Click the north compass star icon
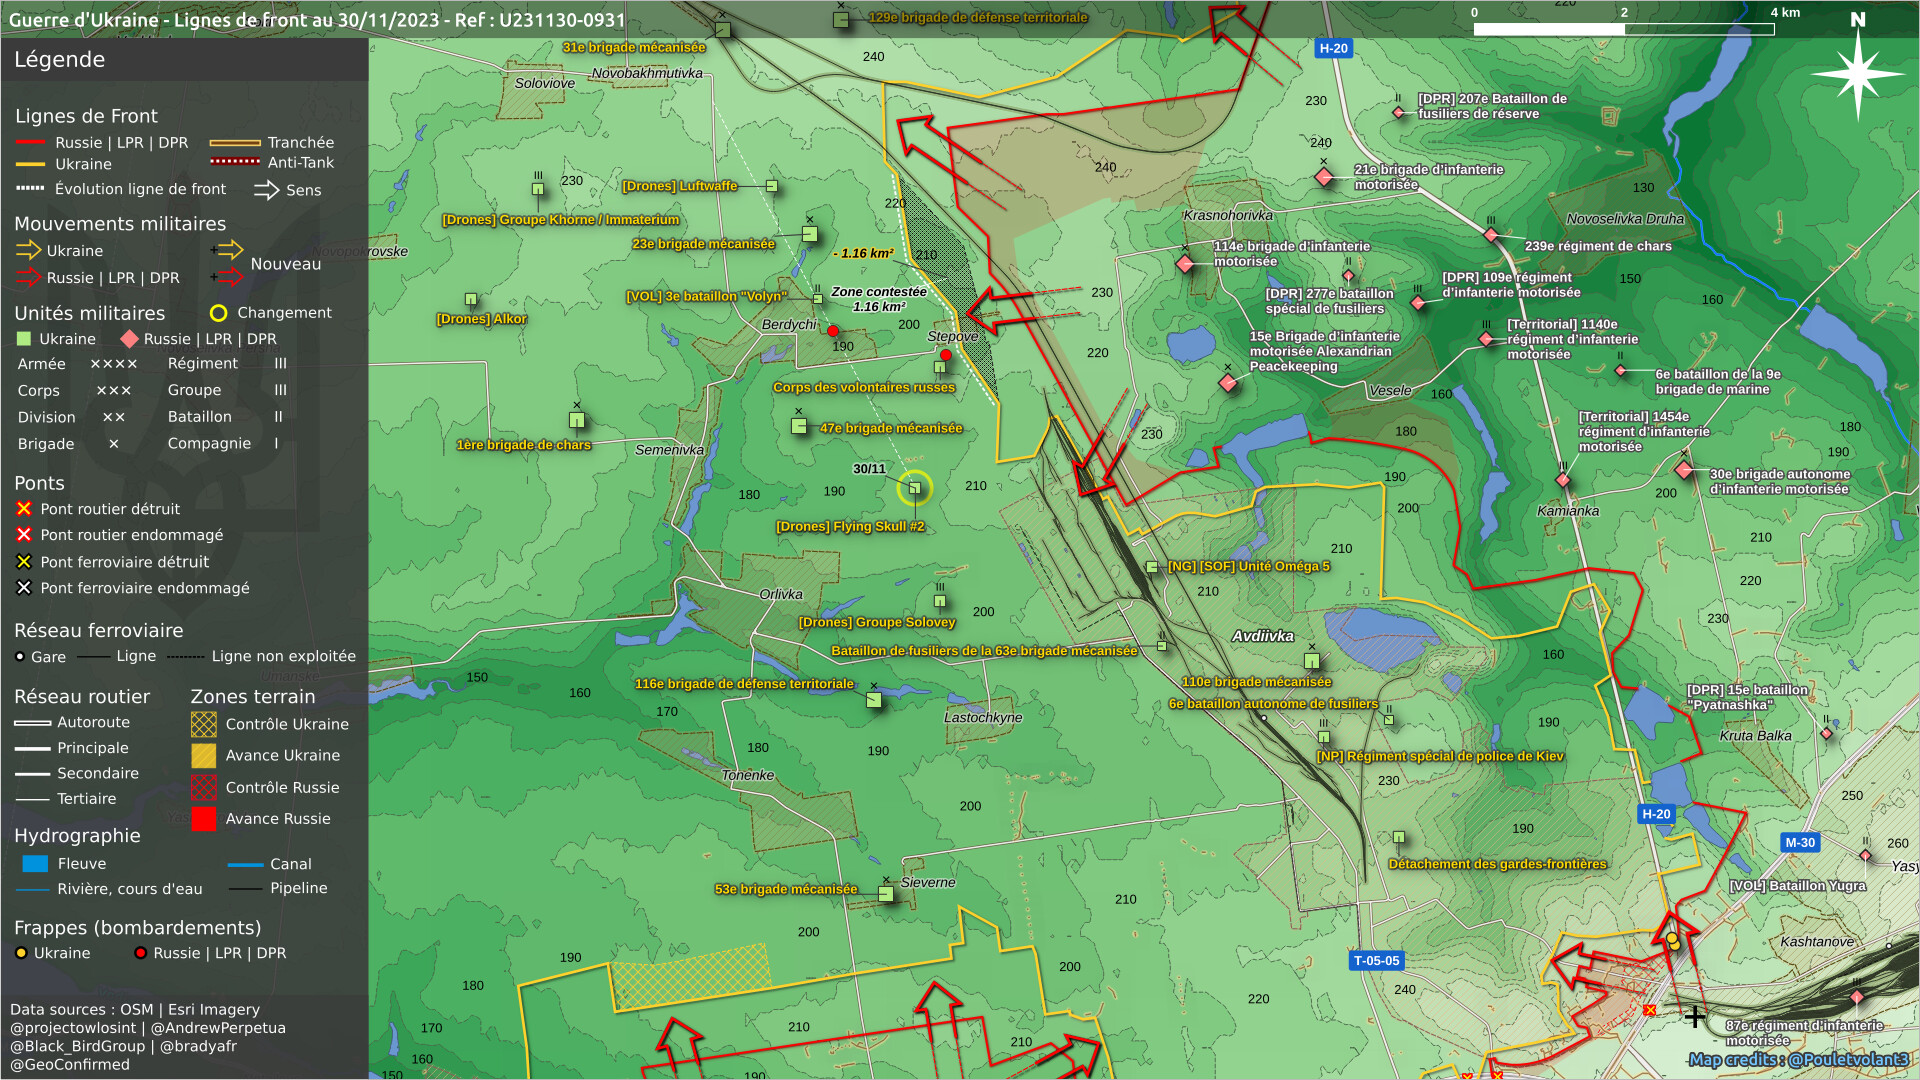Image resolution: width=1920 pixels, height=1080 pixels. (x=1857, y=74)
